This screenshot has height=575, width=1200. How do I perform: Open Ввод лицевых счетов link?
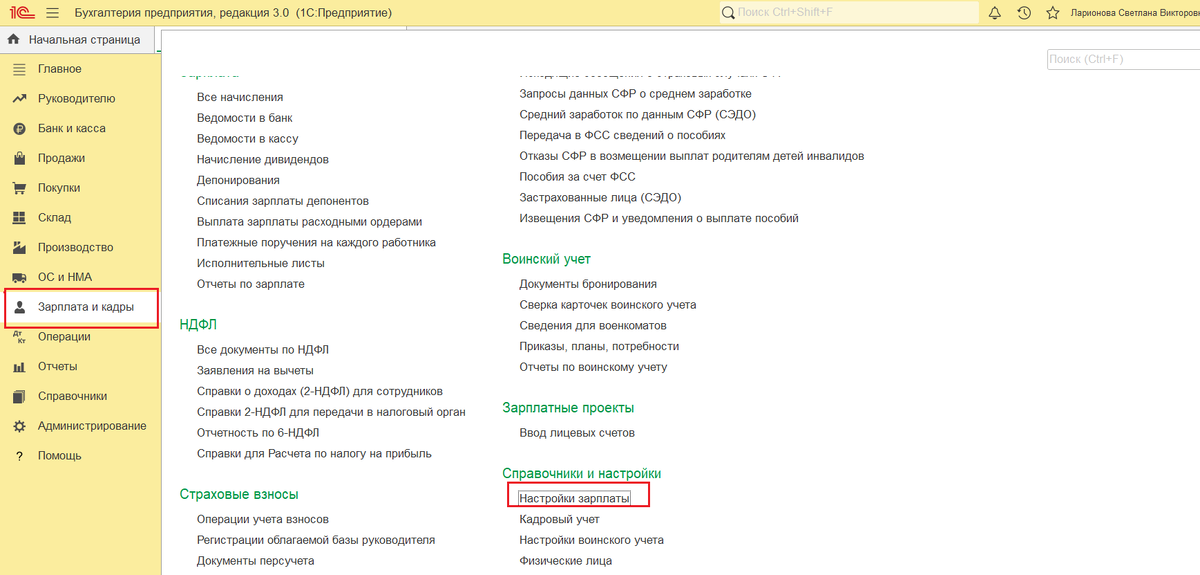point(577,433)
